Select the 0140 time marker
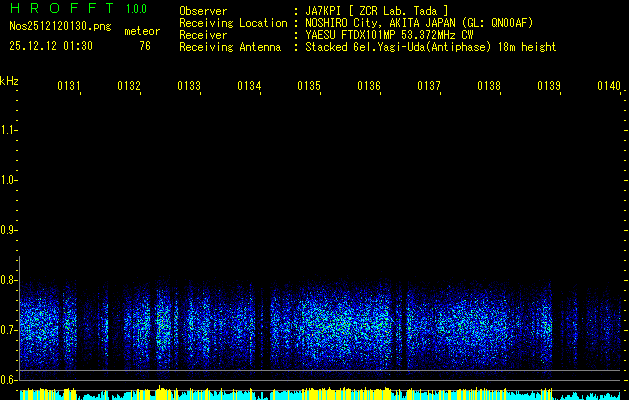The width and height of the screenshot is (629, 400). (608, 87)
